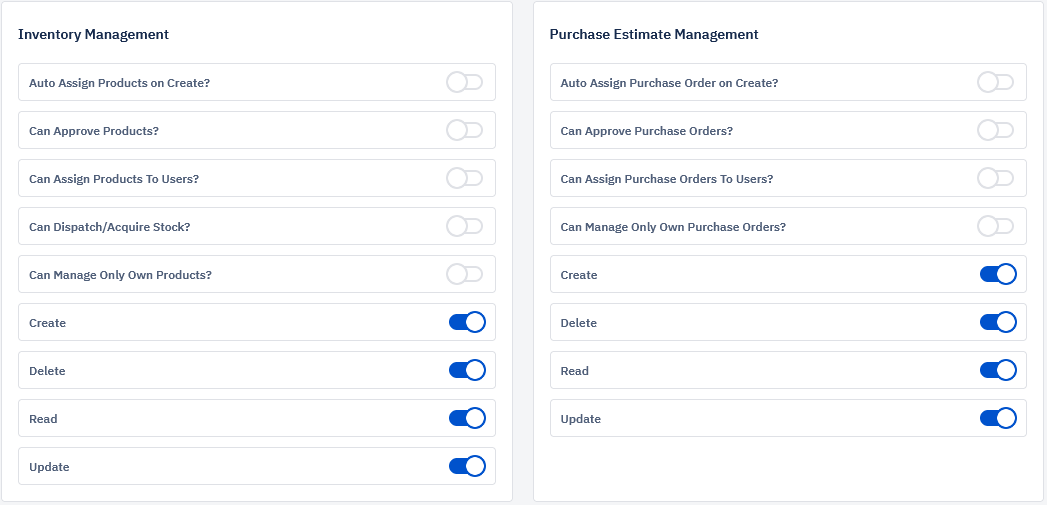Click 'Can Assign Purchase Orders To Users?' label
The width and height of the screenshot is (1047, 505).
pos(666,179)
